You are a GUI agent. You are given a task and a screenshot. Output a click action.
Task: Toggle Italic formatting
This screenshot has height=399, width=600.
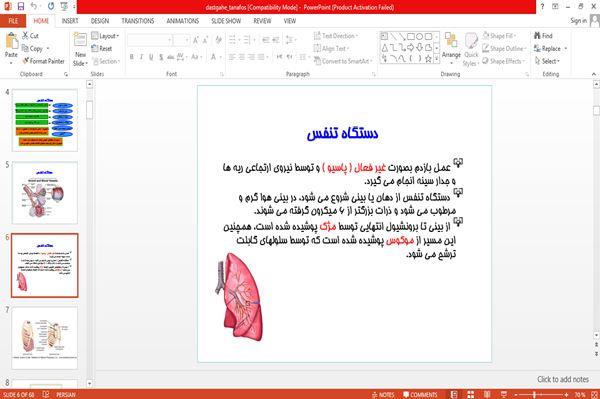pyautogui.click(x=142, y=57)
